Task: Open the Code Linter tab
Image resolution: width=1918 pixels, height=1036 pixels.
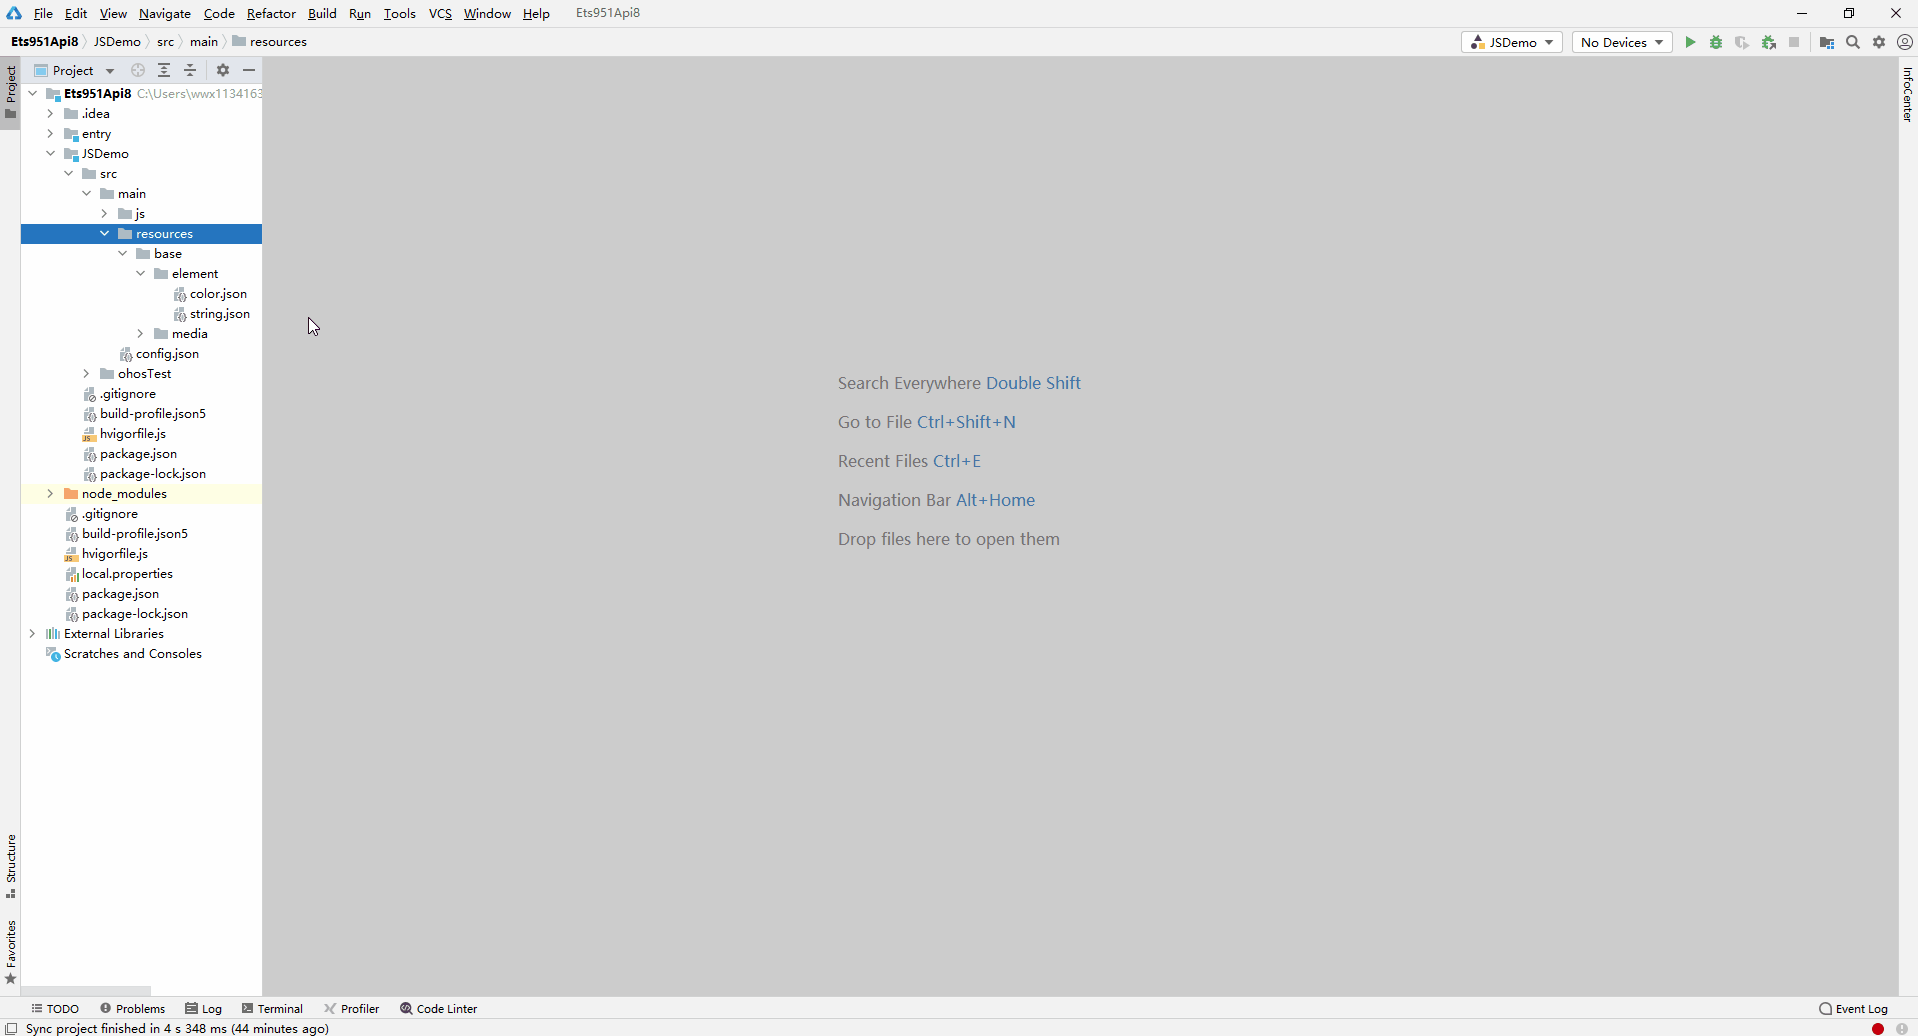Action: tap(439, 1008)
